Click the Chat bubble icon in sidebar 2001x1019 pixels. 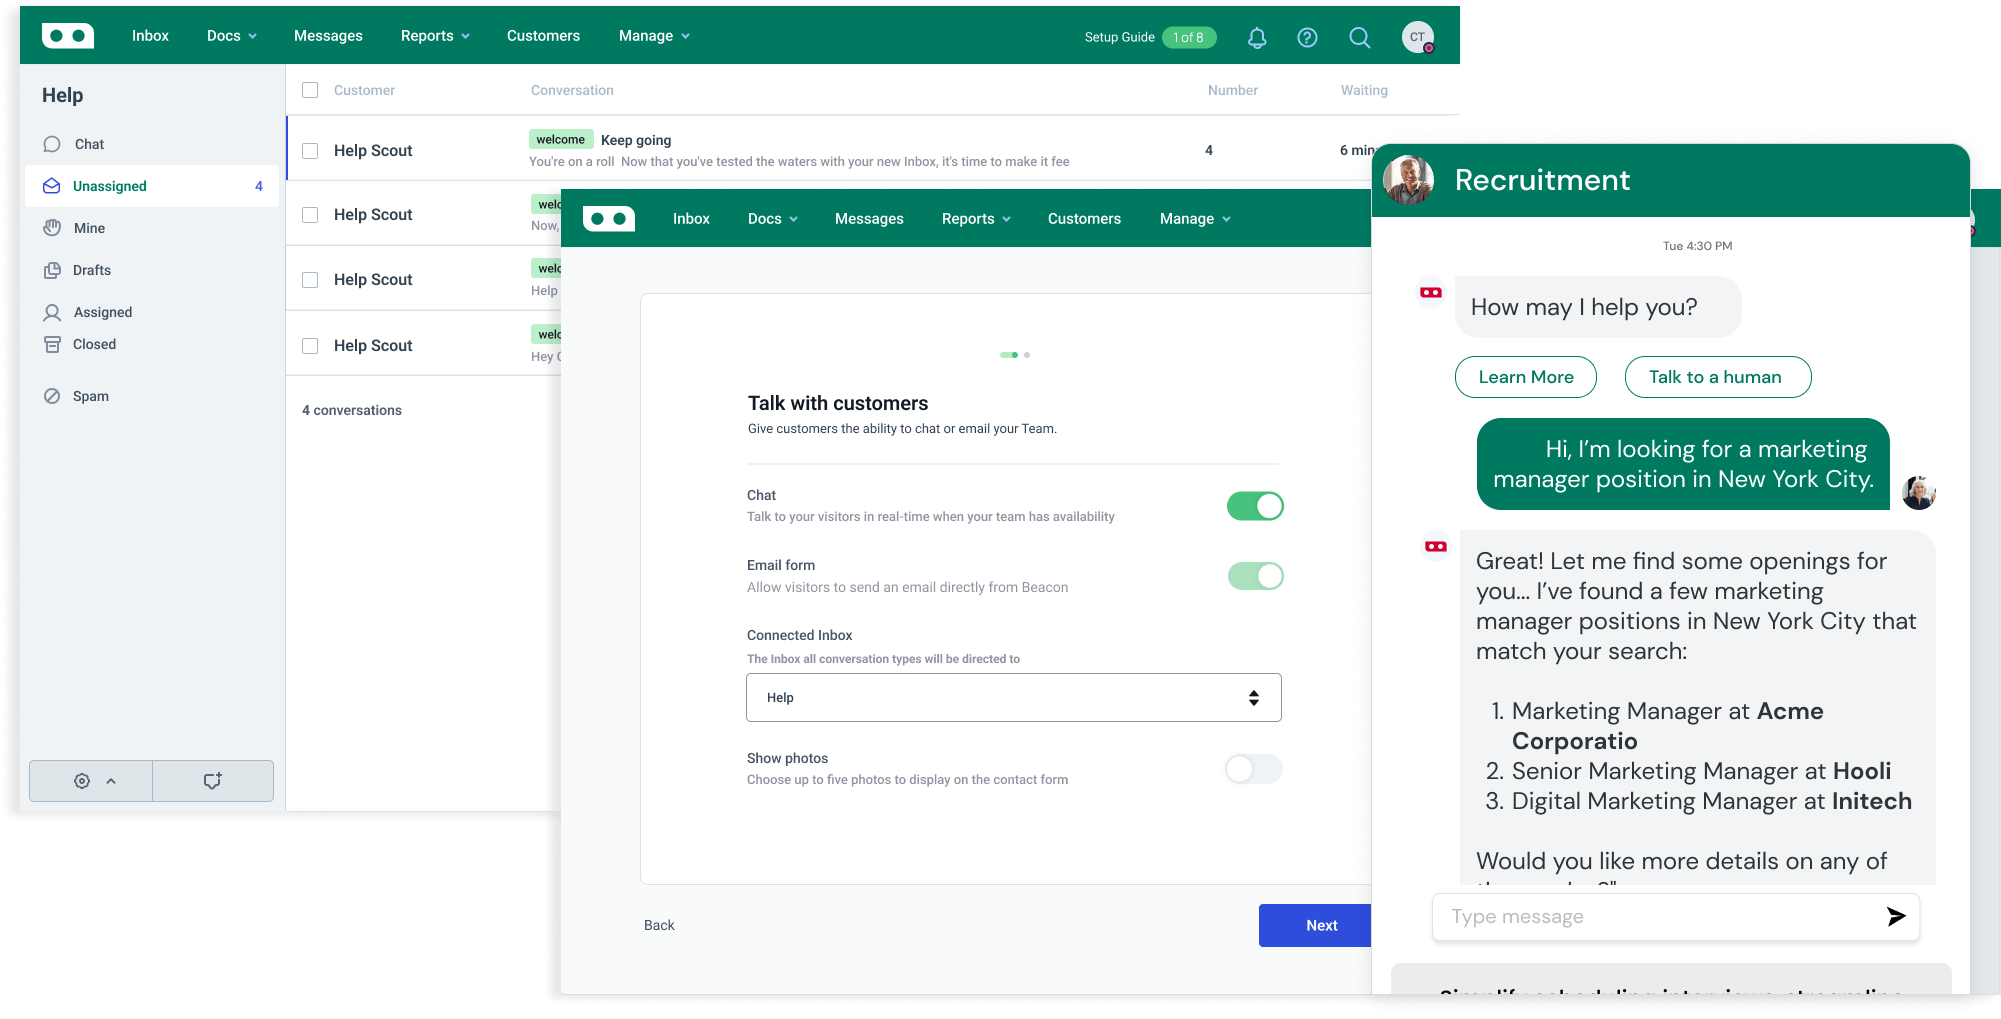click(x=52, y=144)
